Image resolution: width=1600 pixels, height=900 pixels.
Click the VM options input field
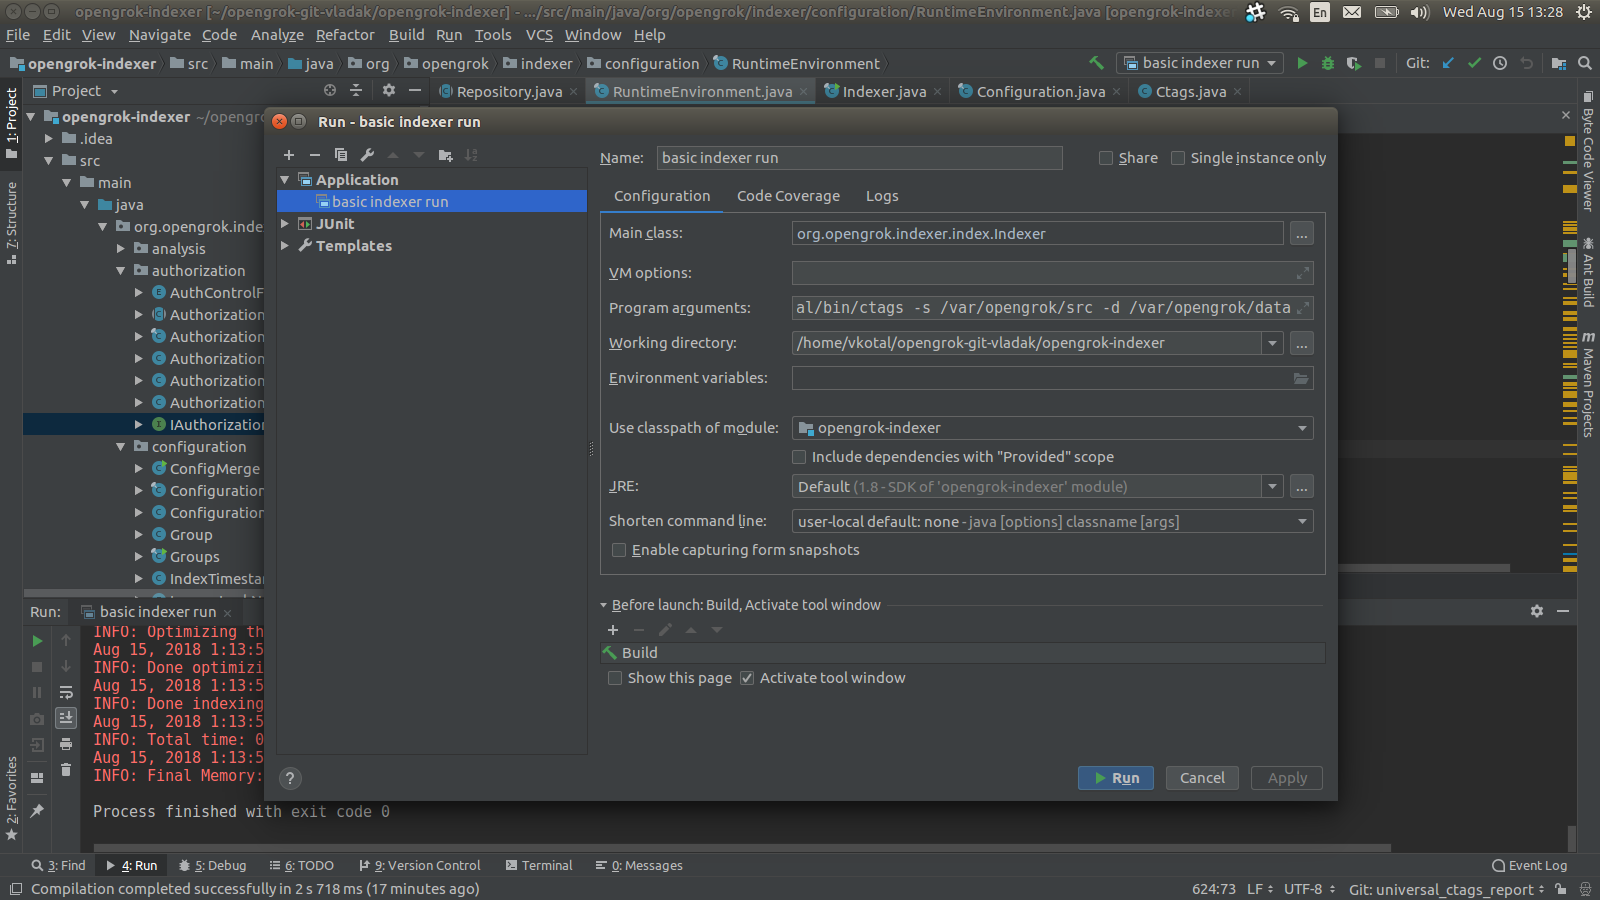pyautogui.click(x=1042, y=273)
